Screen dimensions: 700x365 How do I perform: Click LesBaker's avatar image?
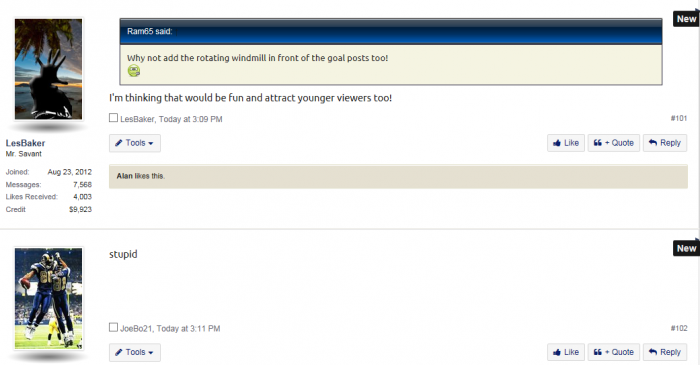point(48,69)
